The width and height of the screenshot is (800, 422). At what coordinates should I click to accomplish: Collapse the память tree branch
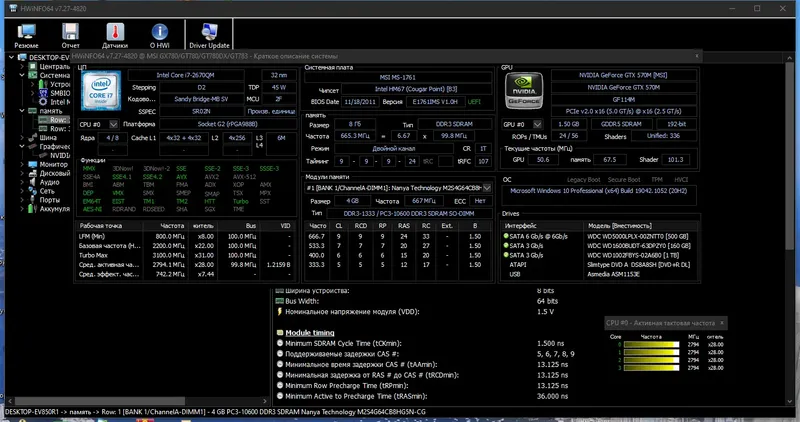click(22, 111)
